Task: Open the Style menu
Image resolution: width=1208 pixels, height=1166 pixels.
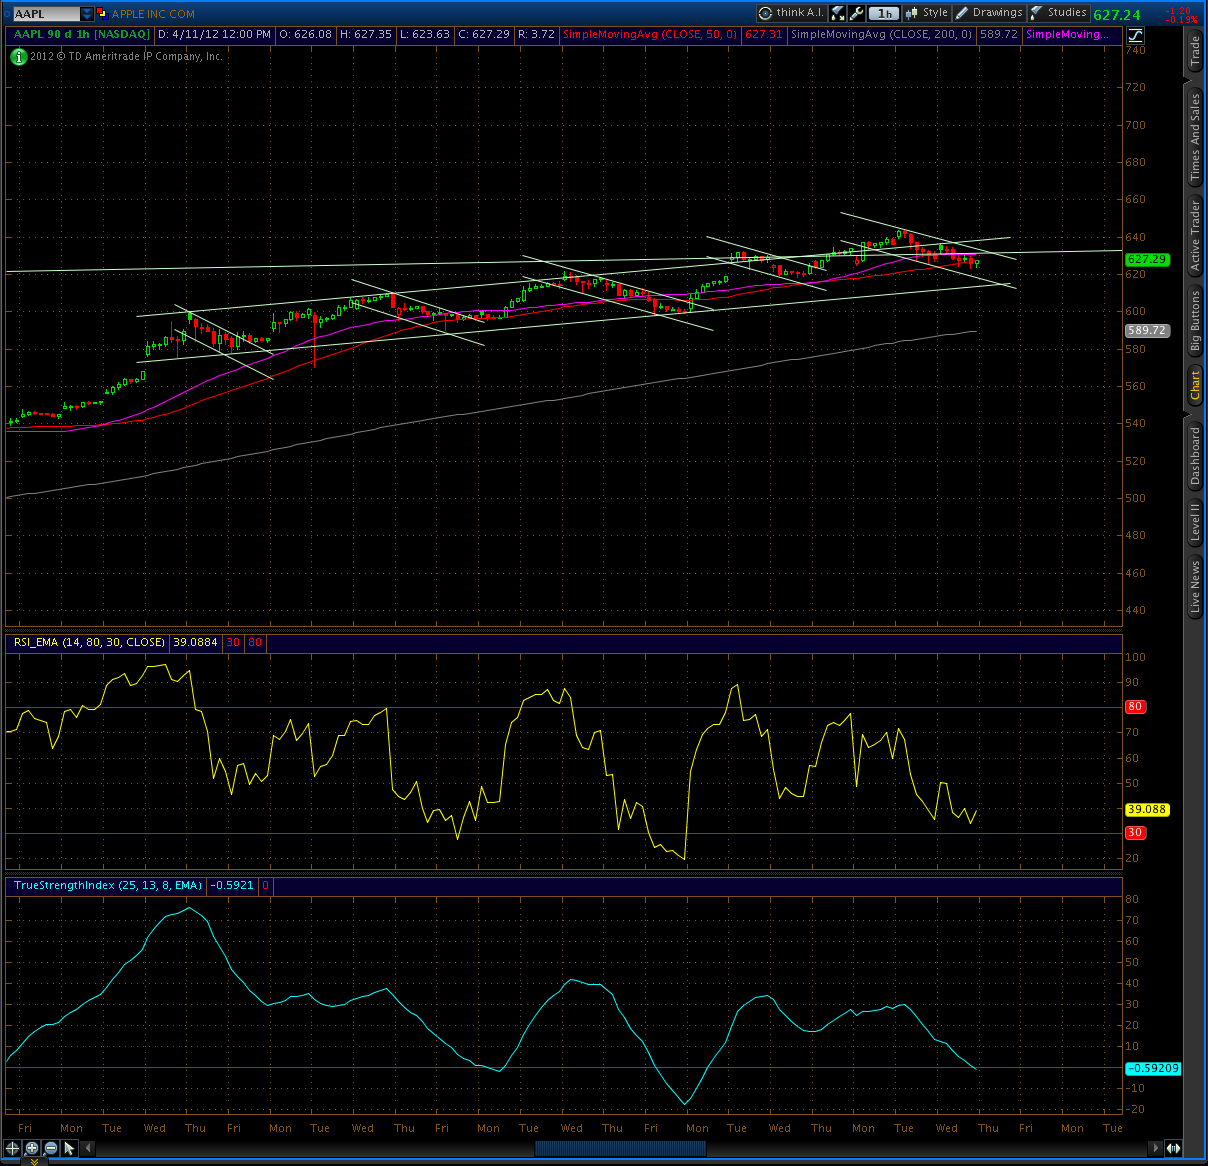Action: click(x=926, y=13)
